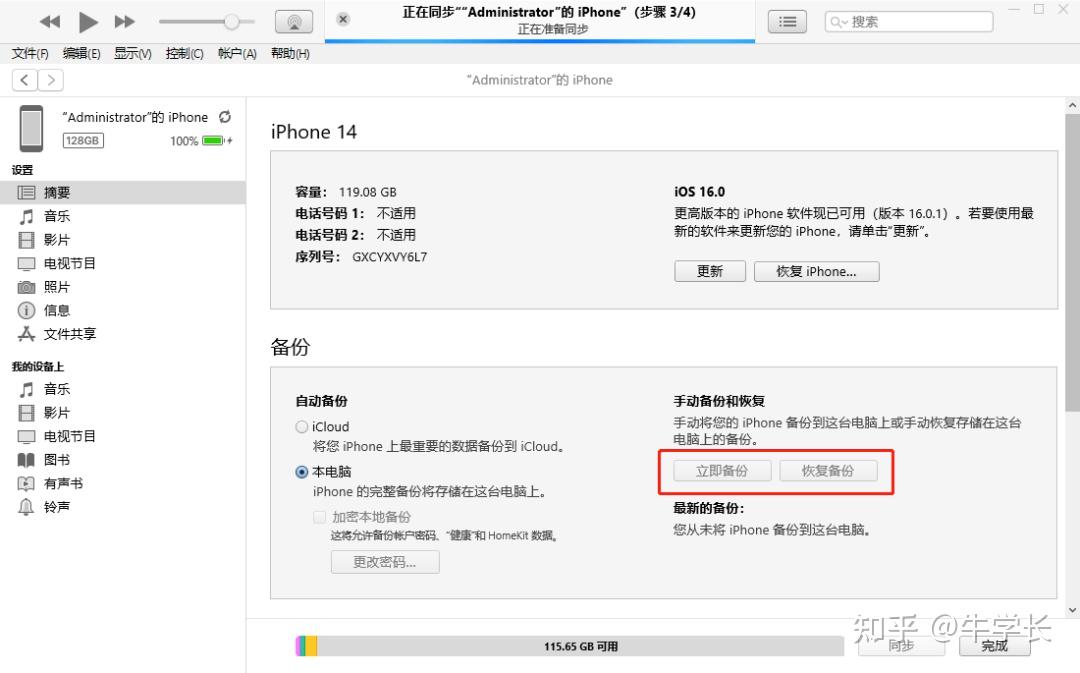Image resolution: width=1080 pixels, height=673 pixels.
Task: Click the vertical scrollbar down arrow
Action: click(x=1072, y=610)
